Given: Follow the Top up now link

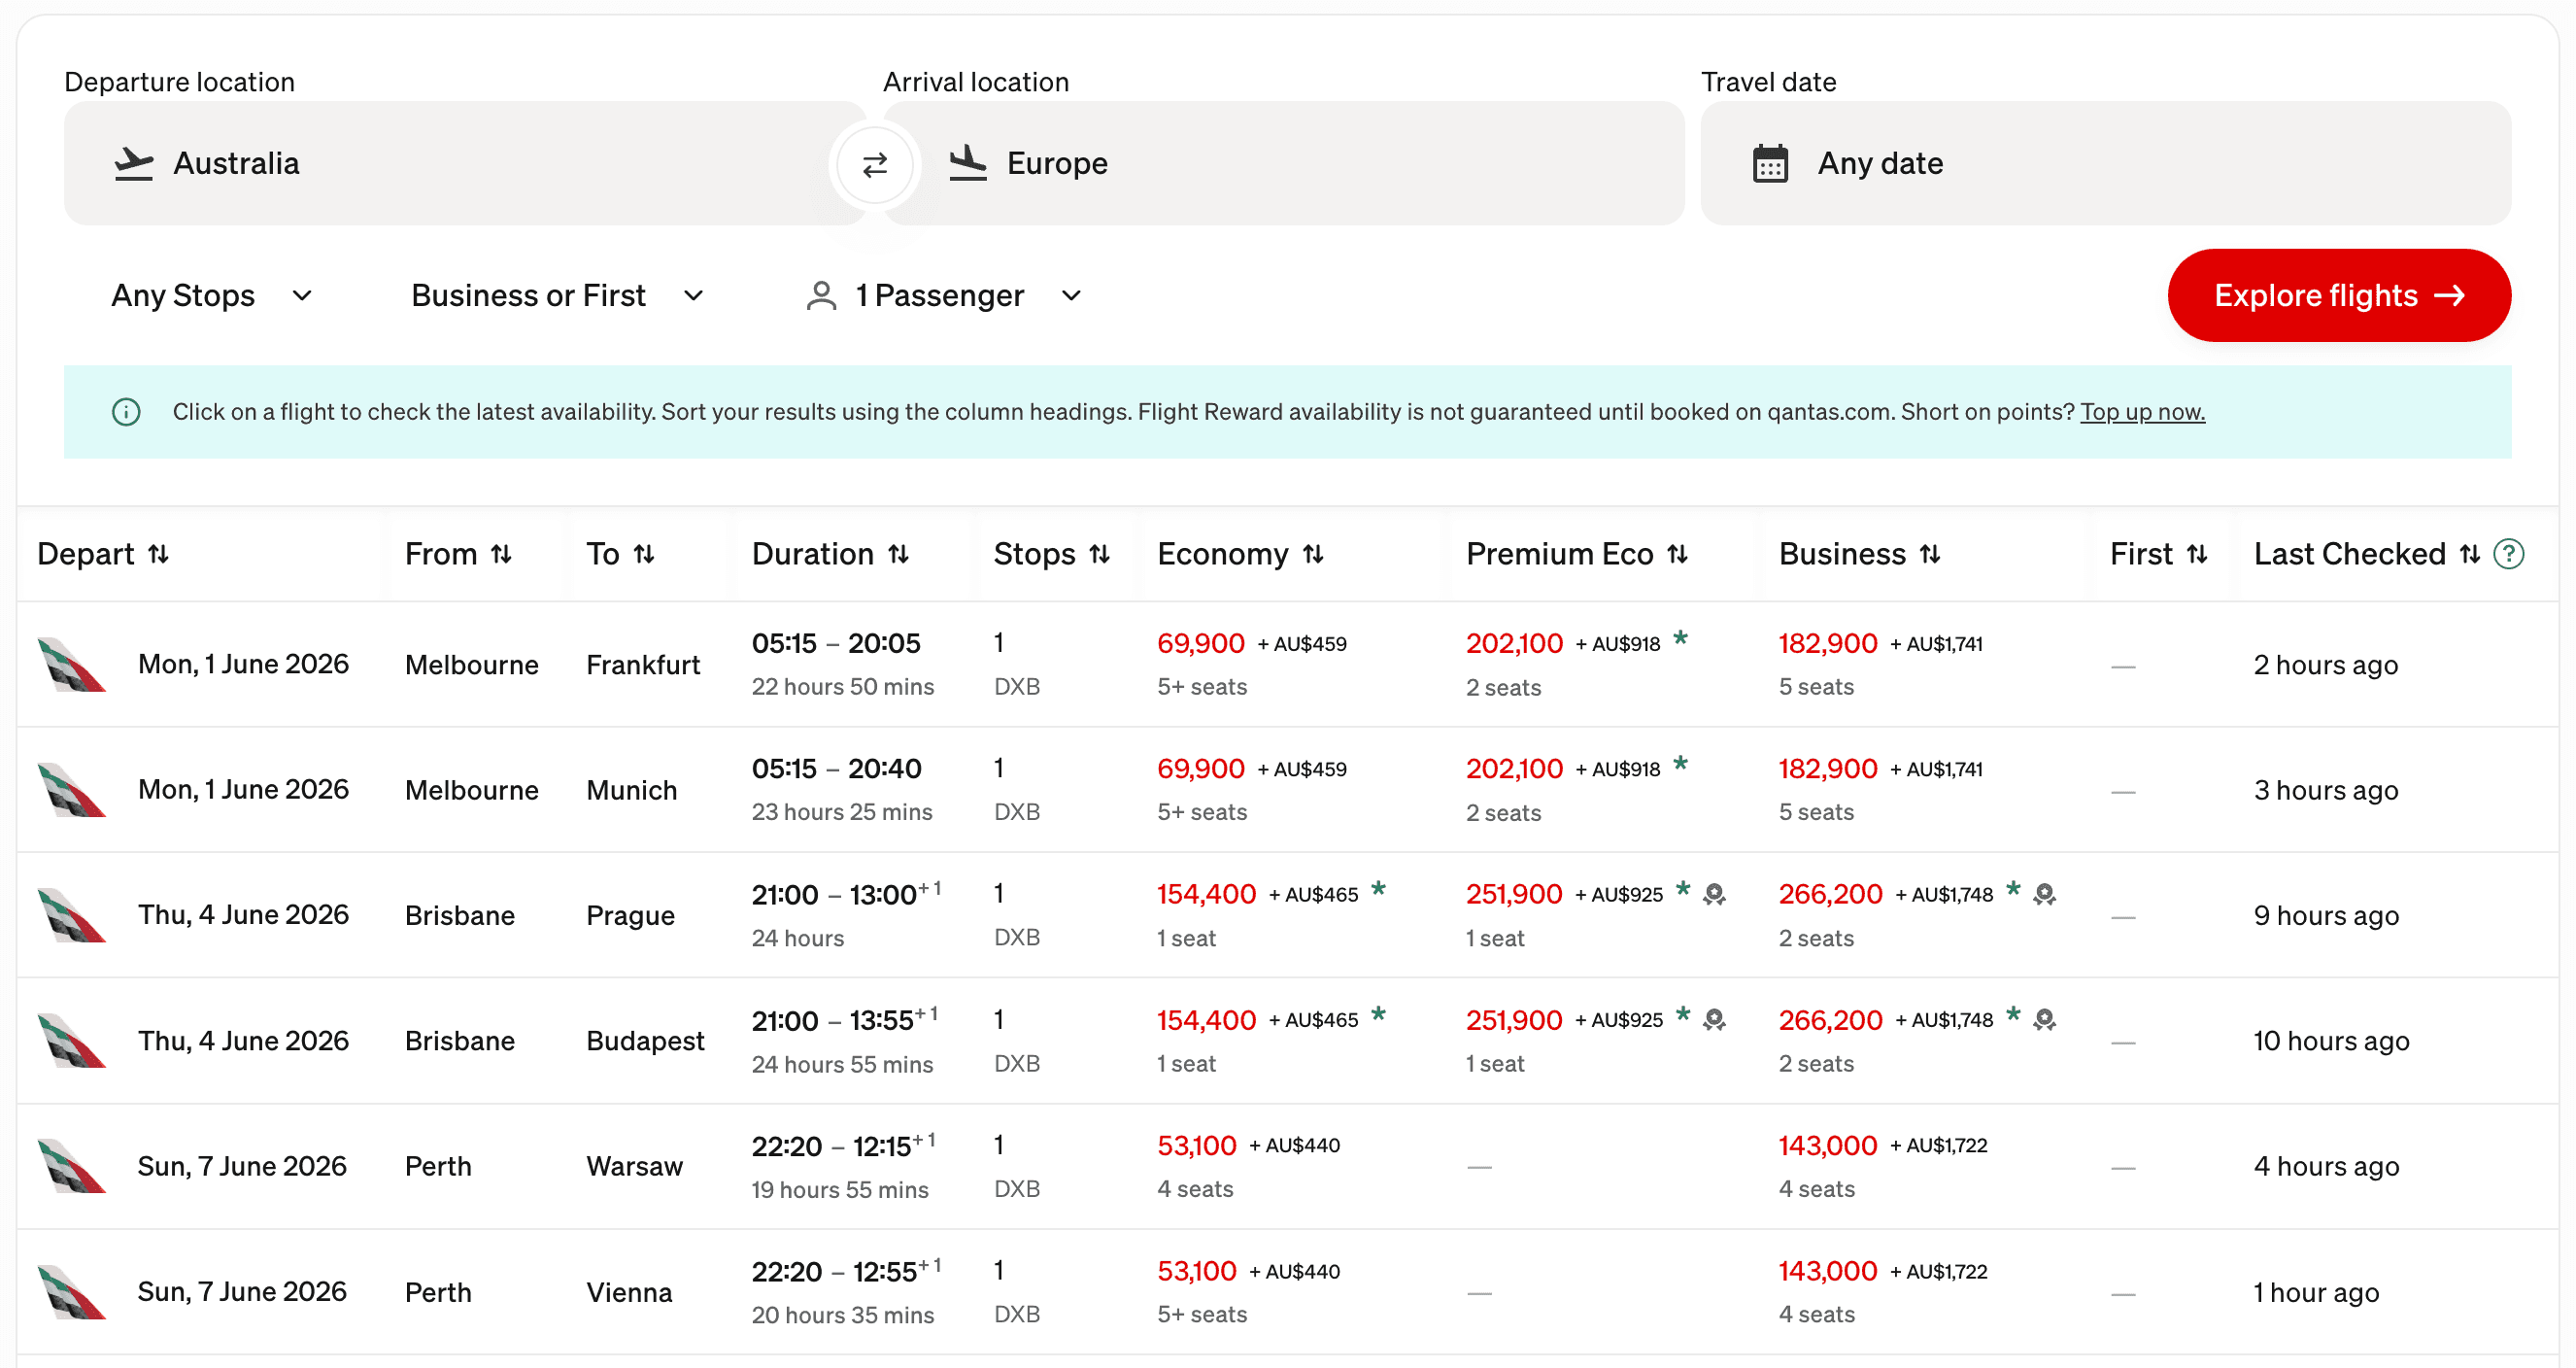Looking at the screenshot, I should tap(2142, 412).
